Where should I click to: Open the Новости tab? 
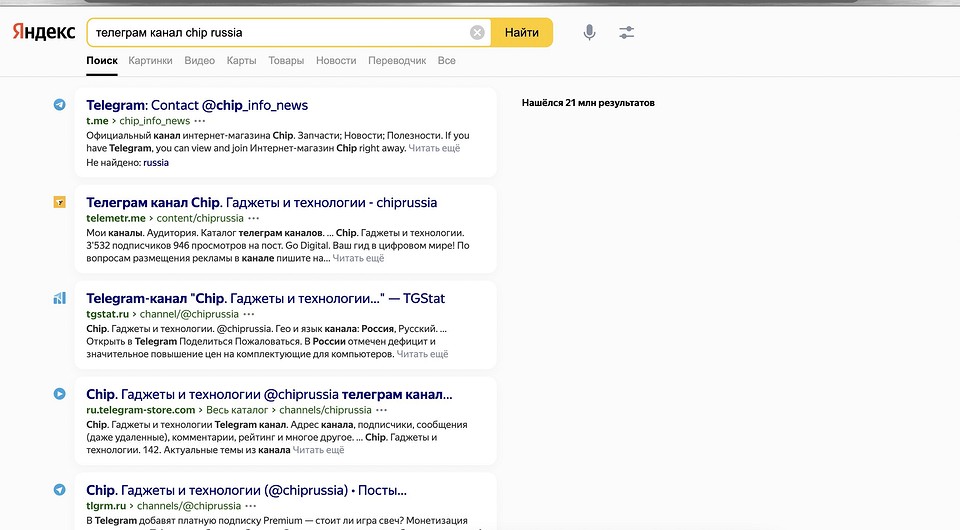click(x=336, y=61)
